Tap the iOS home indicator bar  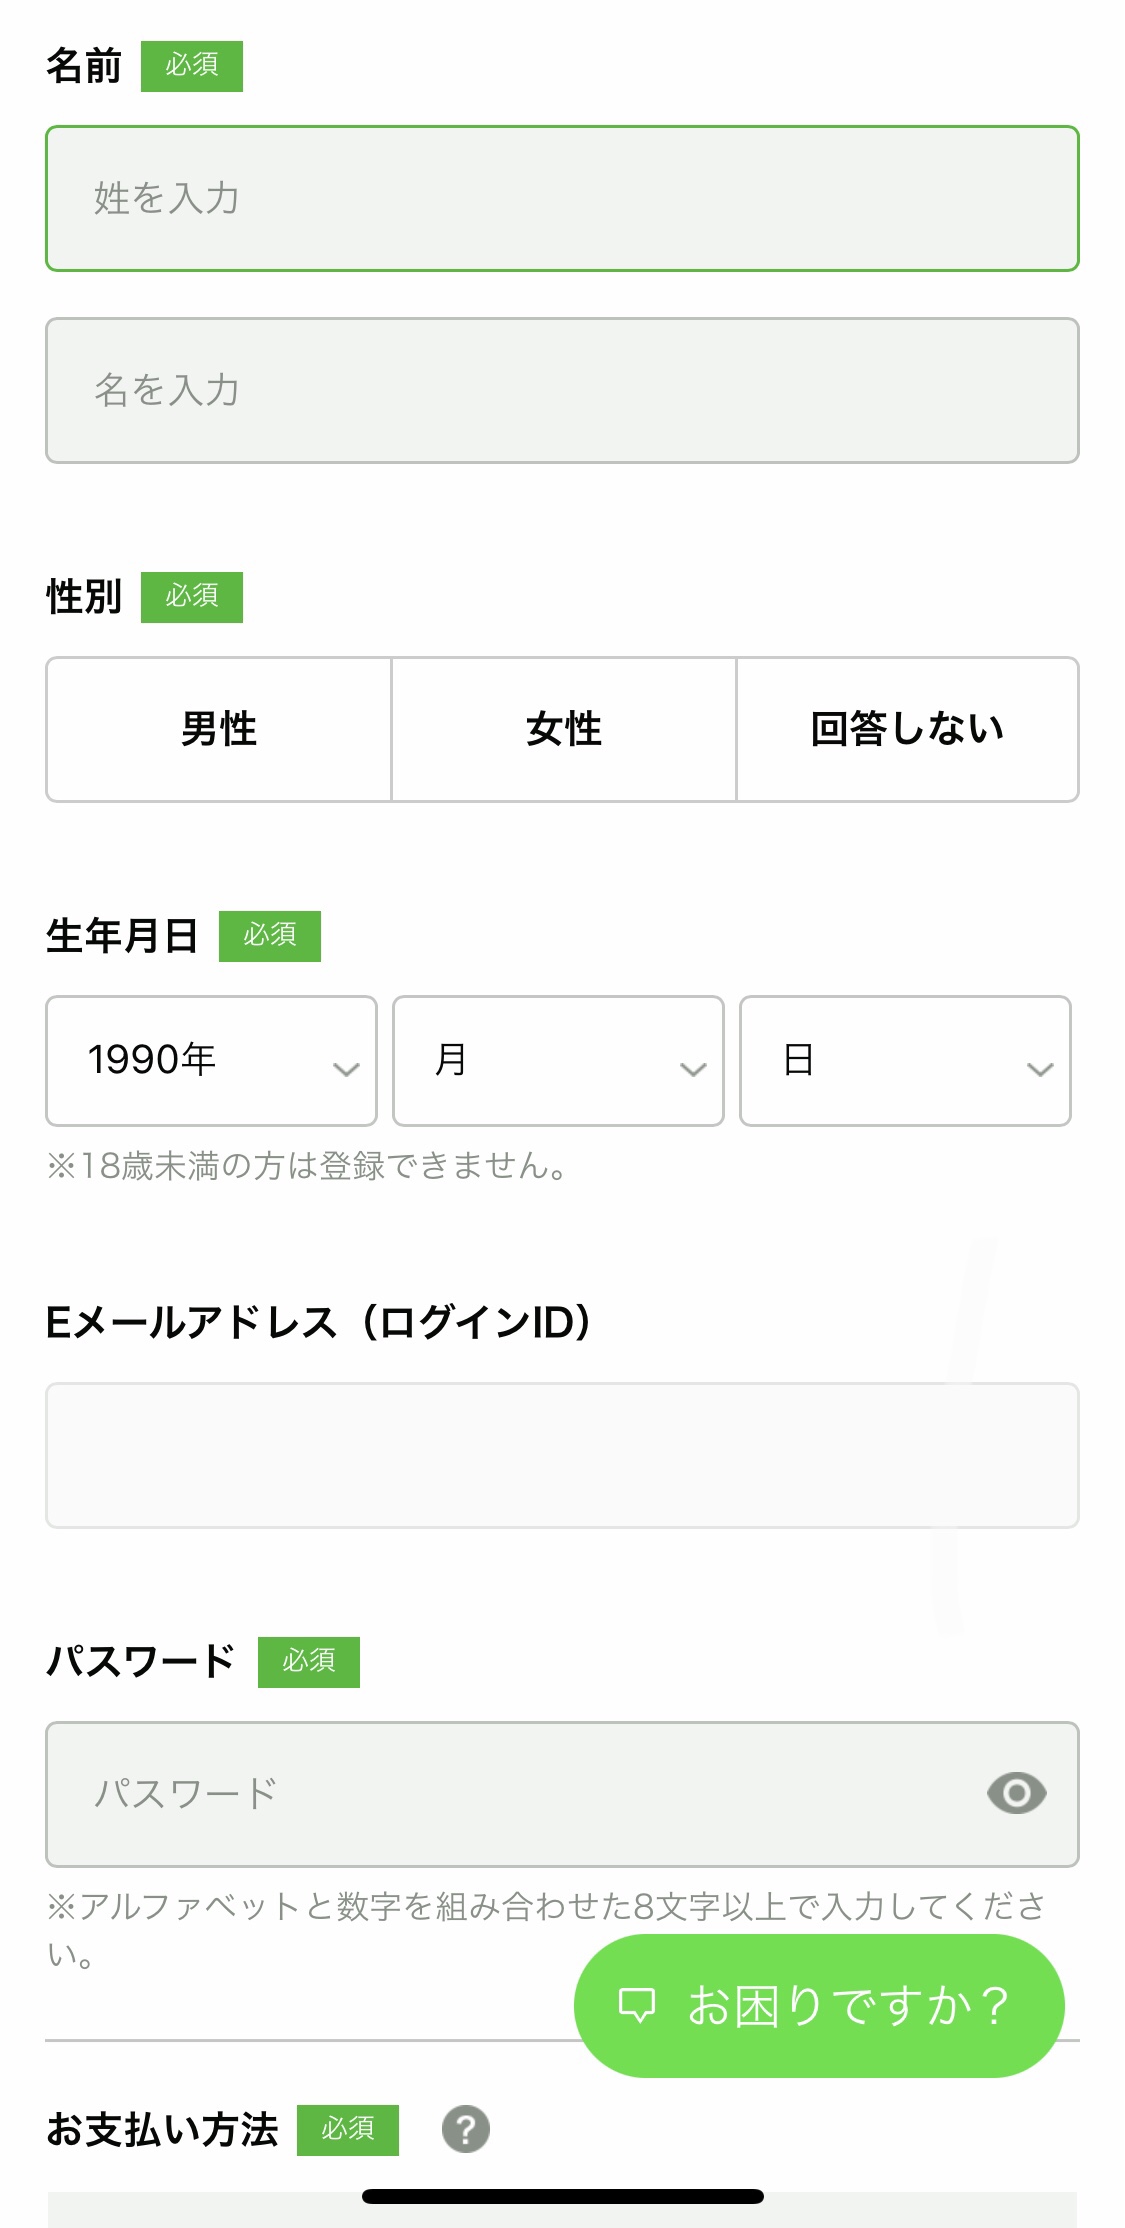click(x=562, y=2196)
